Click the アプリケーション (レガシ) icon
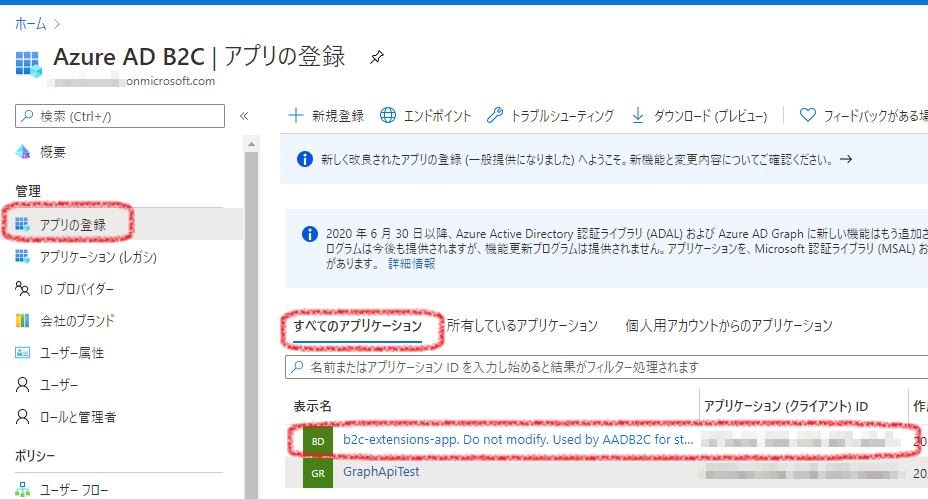 tap(22, 256)
